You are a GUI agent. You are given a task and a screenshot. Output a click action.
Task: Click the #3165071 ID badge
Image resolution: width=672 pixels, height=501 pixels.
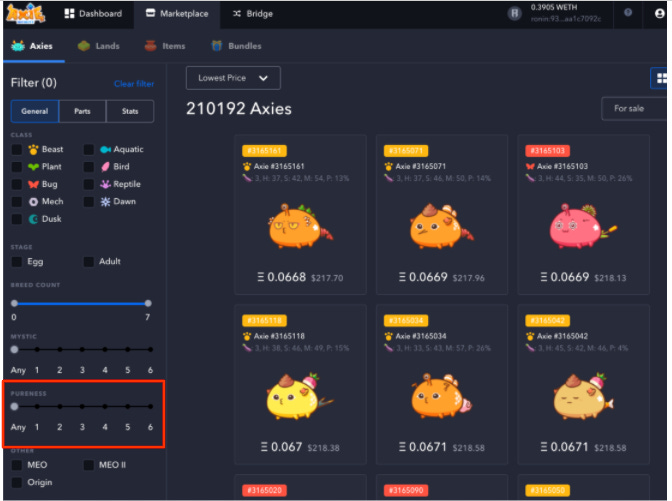tap(406, 151)
